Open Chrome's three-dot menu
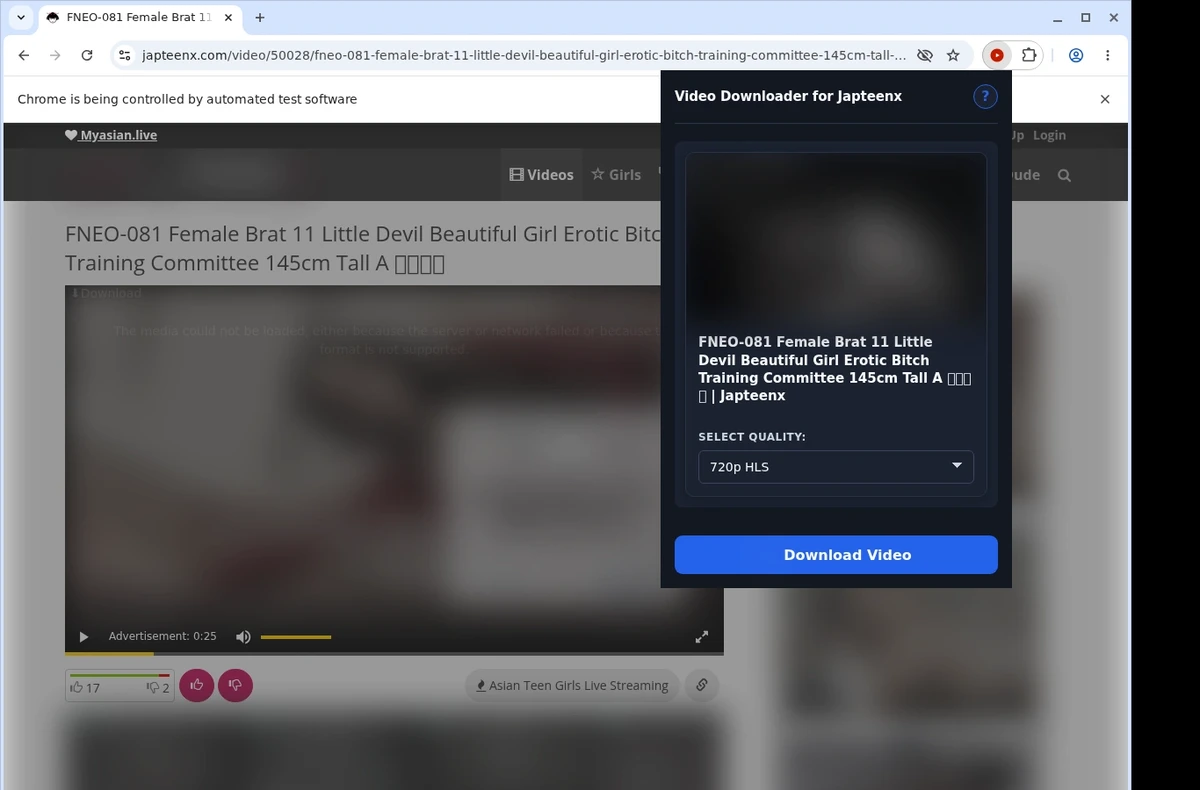This screenshot has width=1200, height=790. tap(1108, 56)
